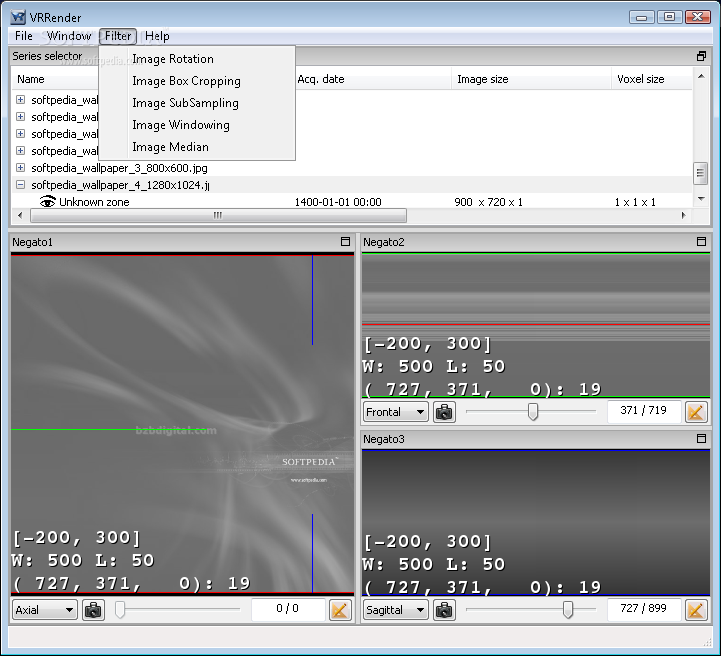Viewport: 721px width, 656px height.
Task: Expand the second softpedia_wal series row
Action: pyautogui.click(x=20, y=116)
